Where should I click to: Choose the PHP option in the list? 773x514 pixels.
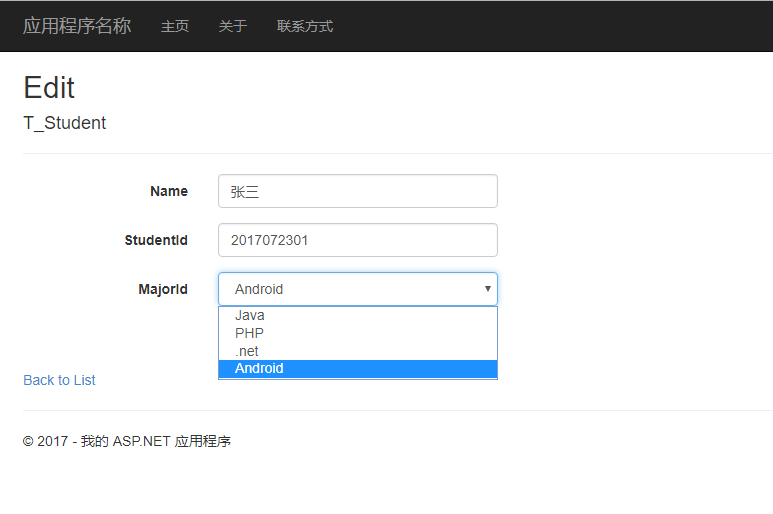tap(250, 333)
